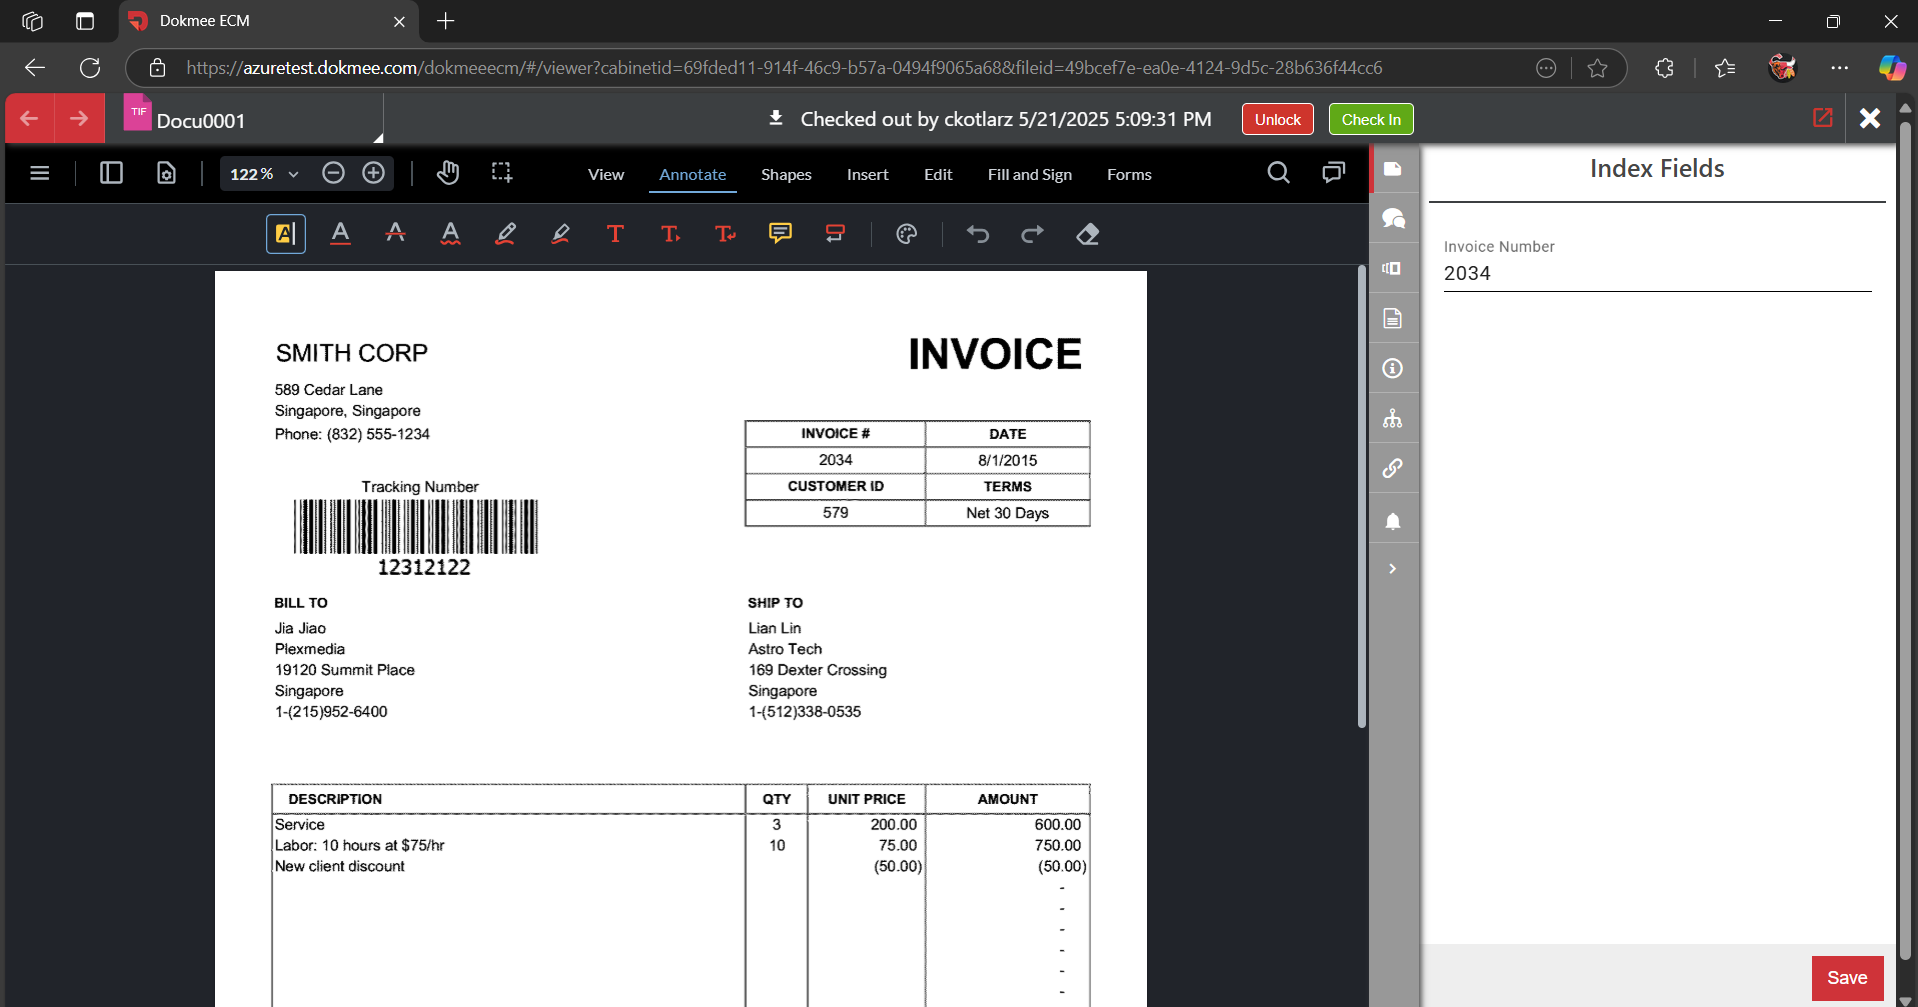Select the free hand pen tool
Viewport: 1918px width, 1007px height.
point(505,234)
